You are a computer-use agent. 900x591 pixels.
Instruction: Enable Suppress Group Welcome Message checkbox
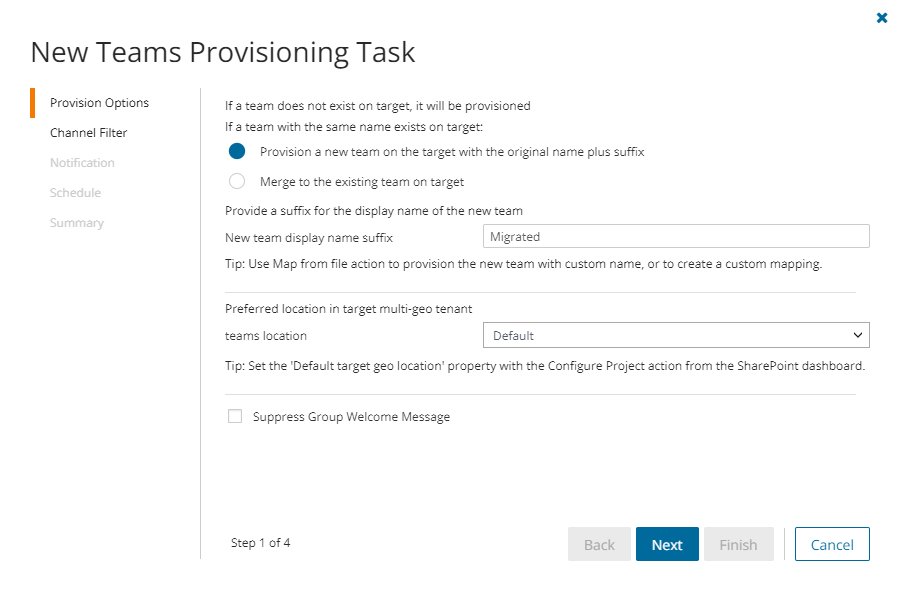(x=235, y=417)
